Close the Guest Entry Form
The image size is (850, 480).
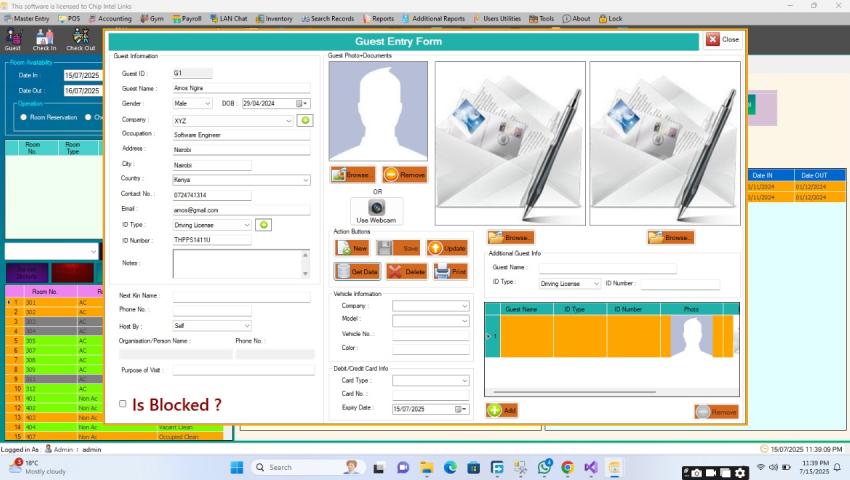723,40
